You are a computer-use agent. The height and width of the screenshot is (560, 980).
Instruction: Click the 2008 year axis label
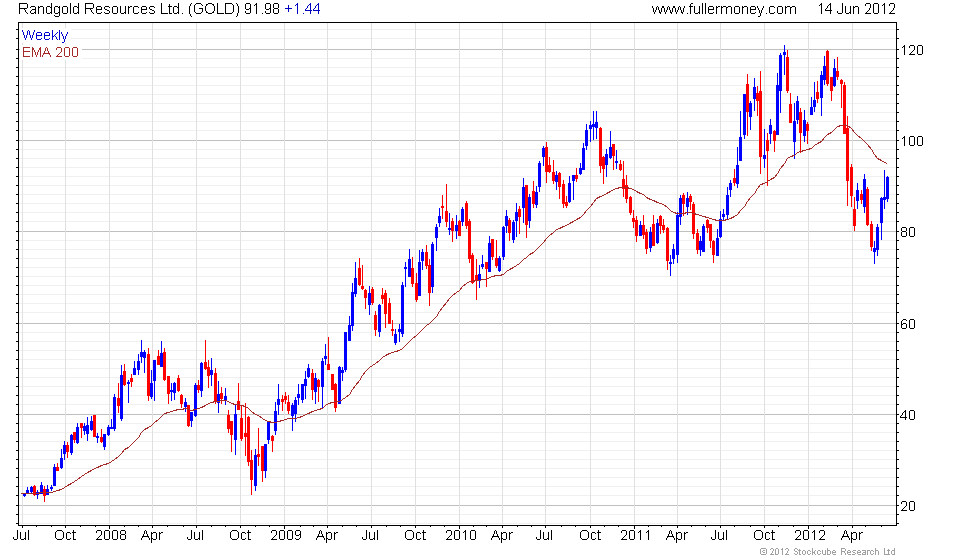coord(111,536)
